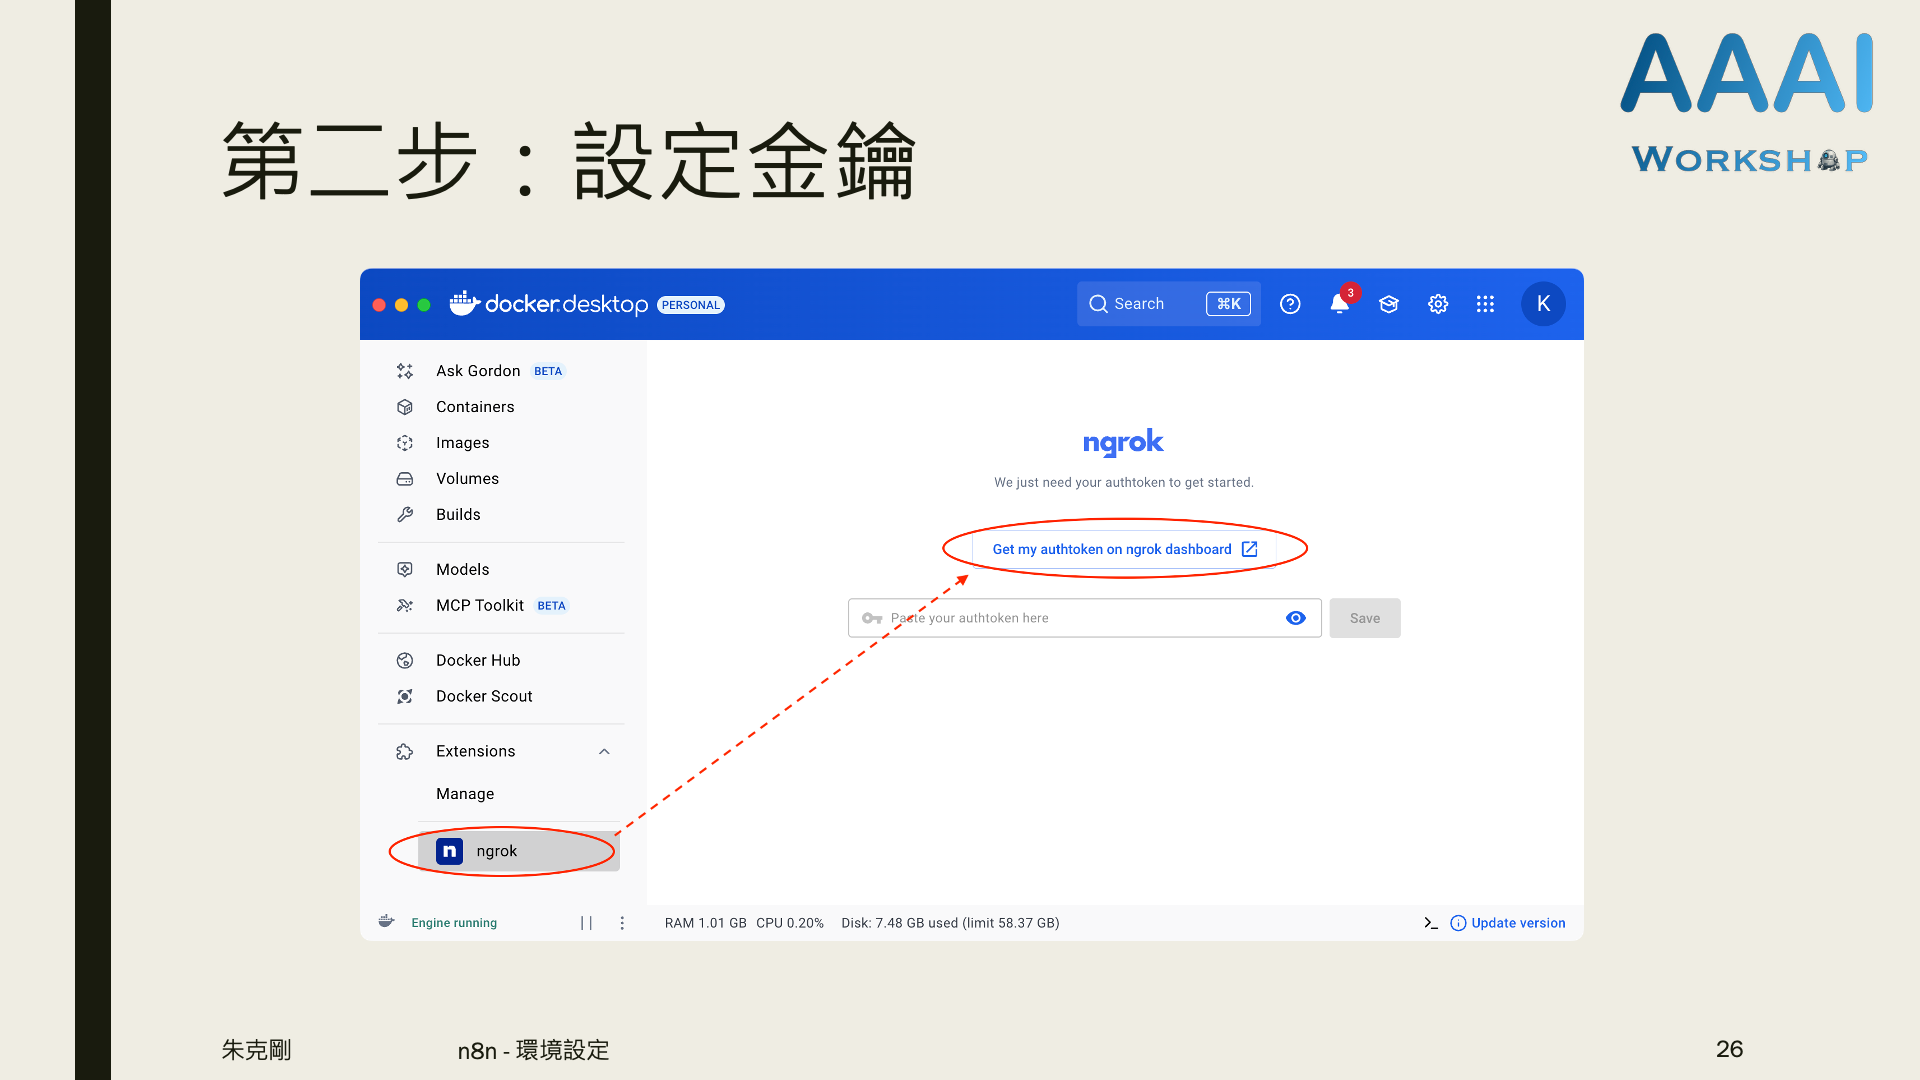Pause the Docker engine

586,923
